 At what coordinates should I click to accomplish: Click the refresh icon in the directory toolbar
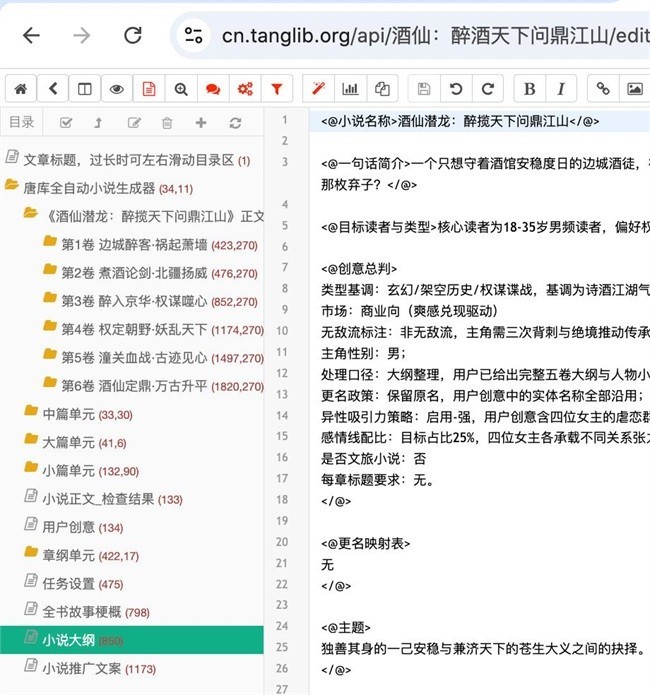click(x=235, y=123)
